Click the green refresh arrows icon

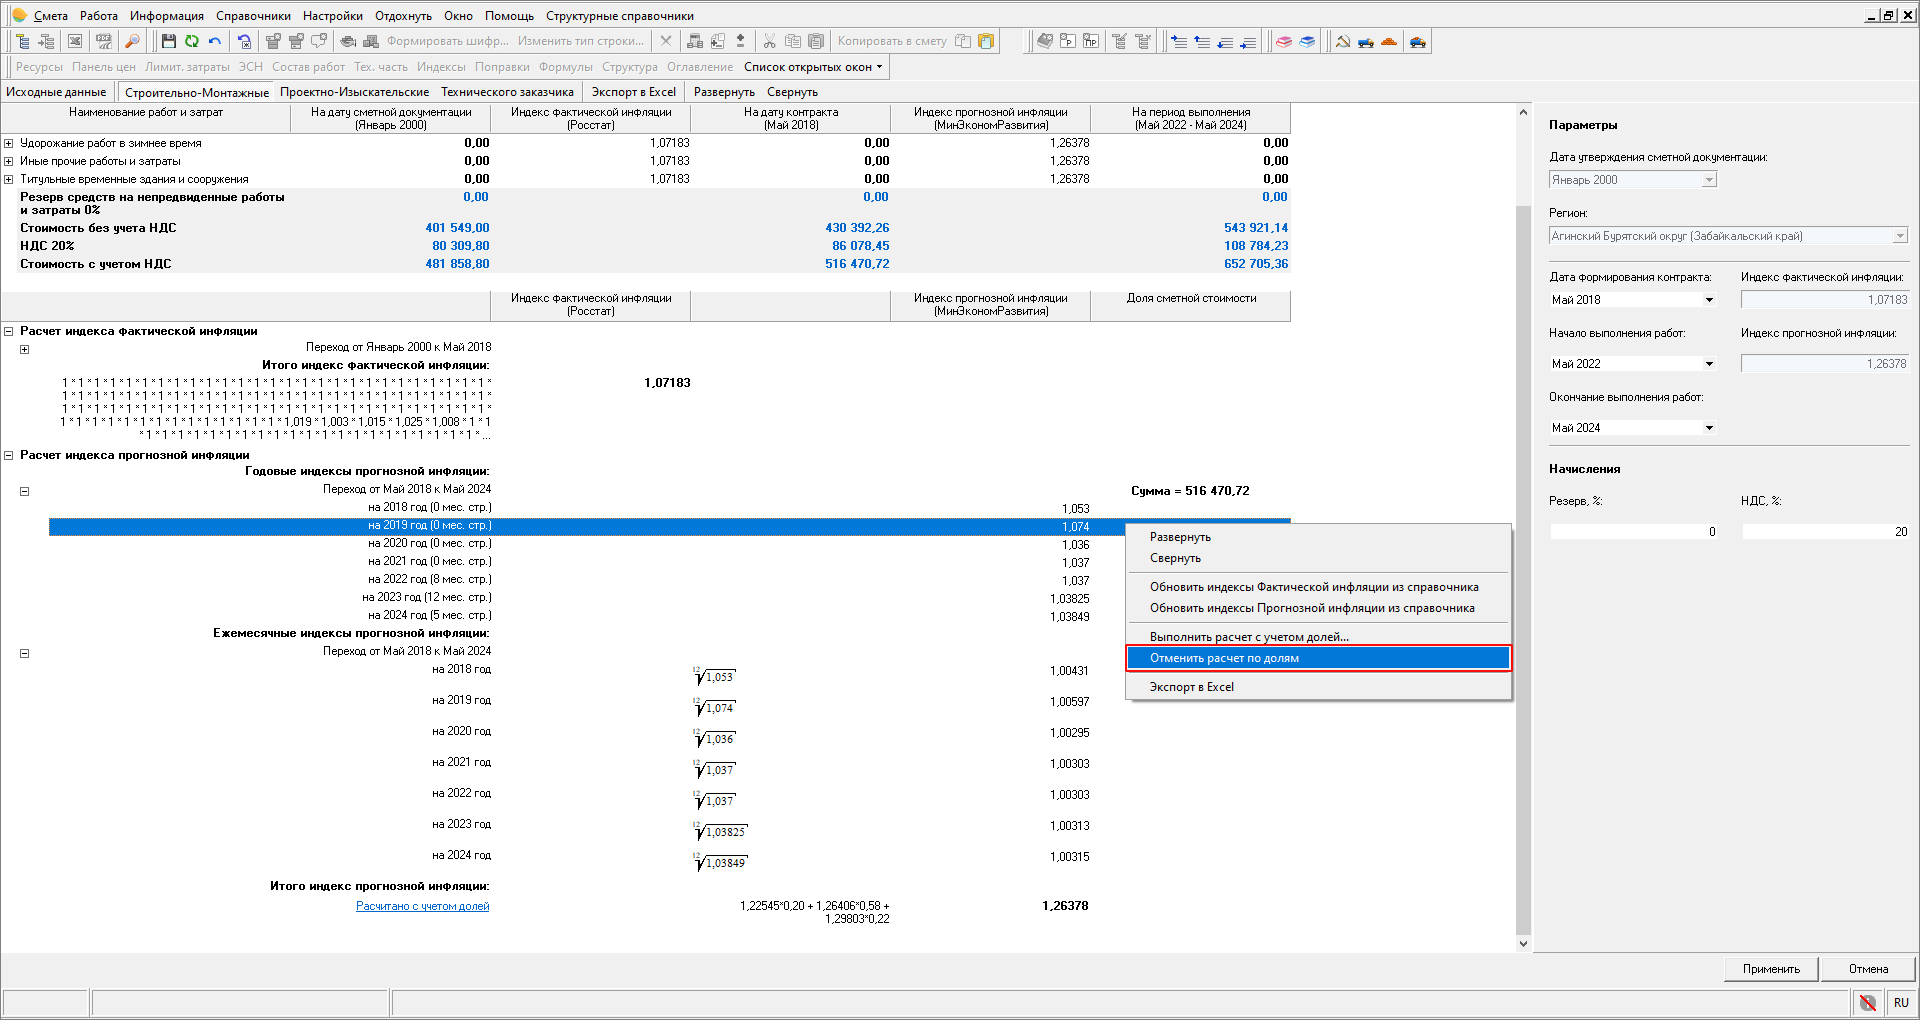[x=191, y=41]
